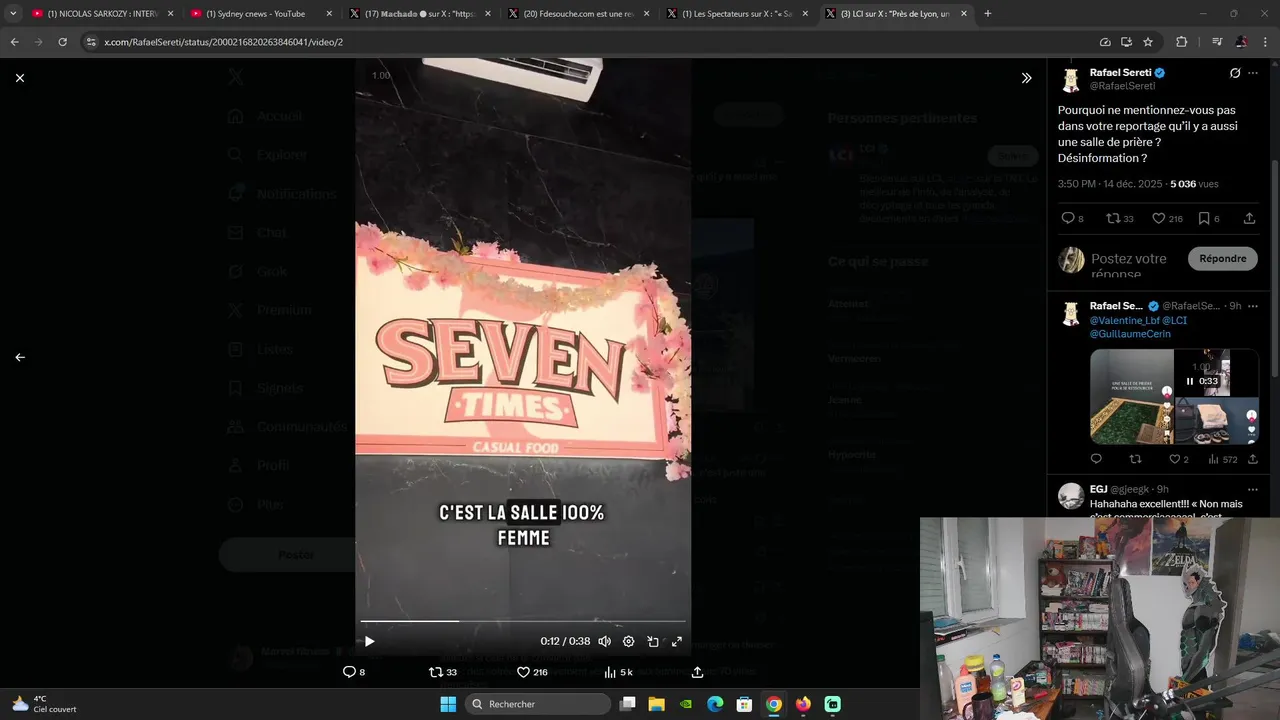Switch to the Sydney cnews YouTube tab
The image size is (1280, 720).
click(262, 14)
